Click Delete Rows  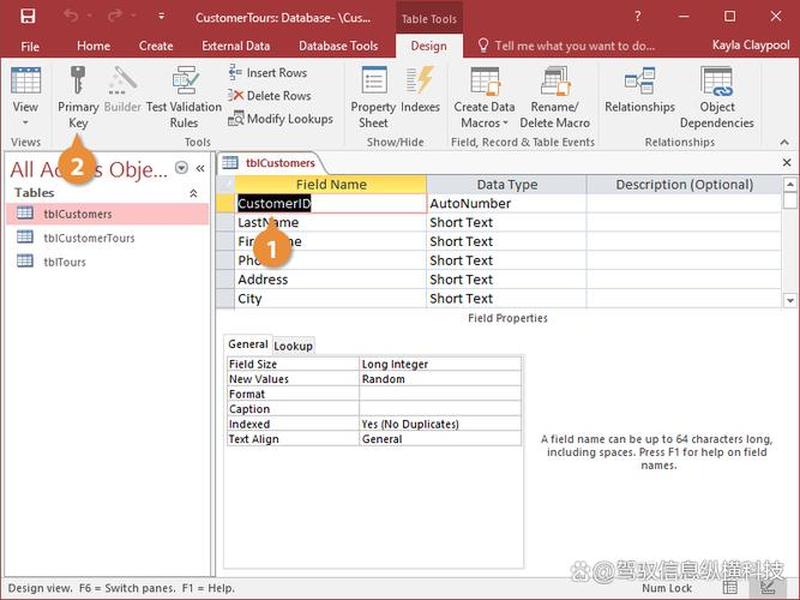(269, 95)
